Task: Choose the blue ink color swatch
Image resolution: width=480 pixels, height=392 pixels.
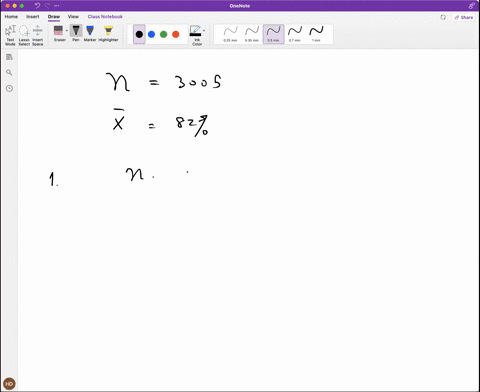Action: coord(151,34)
